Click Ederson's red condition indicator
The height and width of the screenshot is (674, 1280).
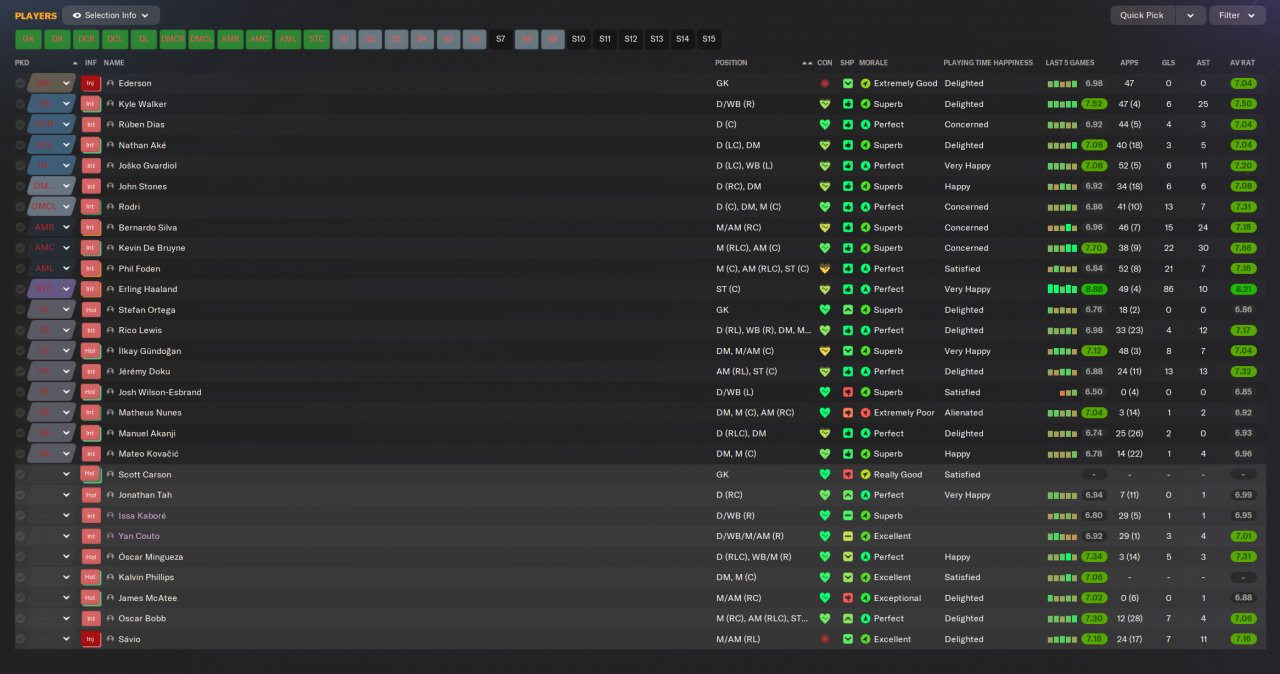pyautogui.click(x=825, y=83)
